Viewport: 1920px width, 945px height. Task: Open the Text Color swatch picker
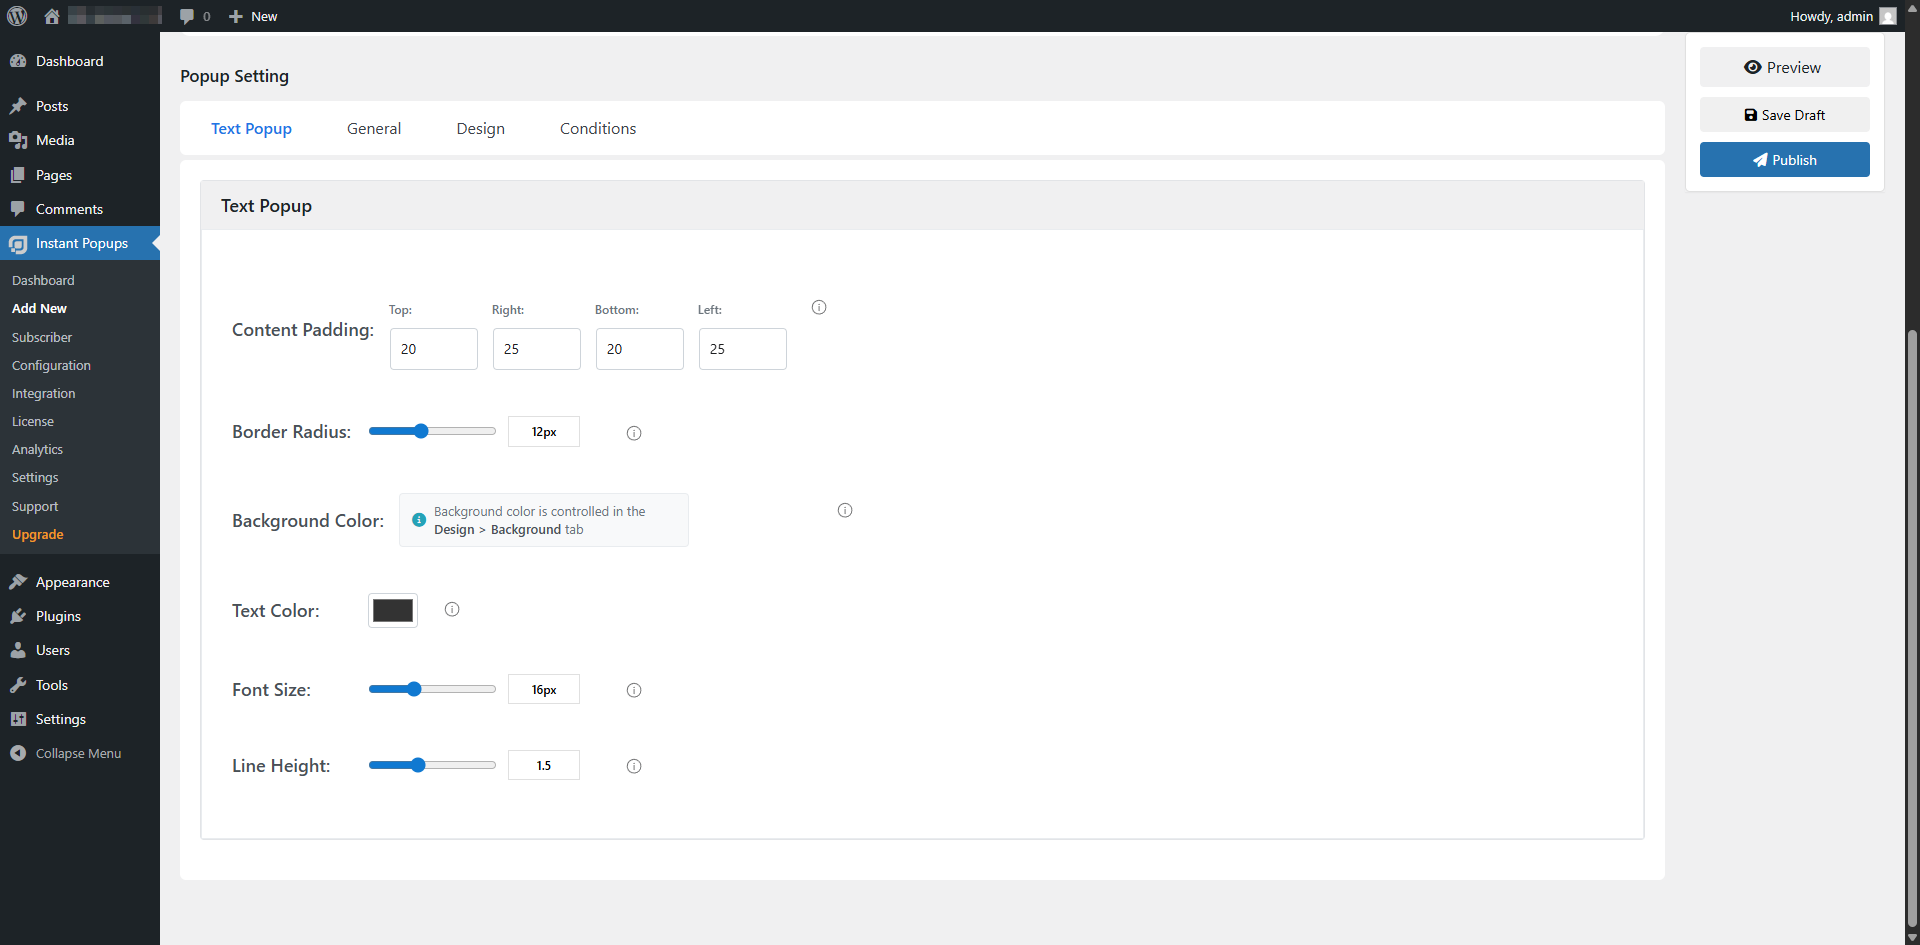point(393,610)
